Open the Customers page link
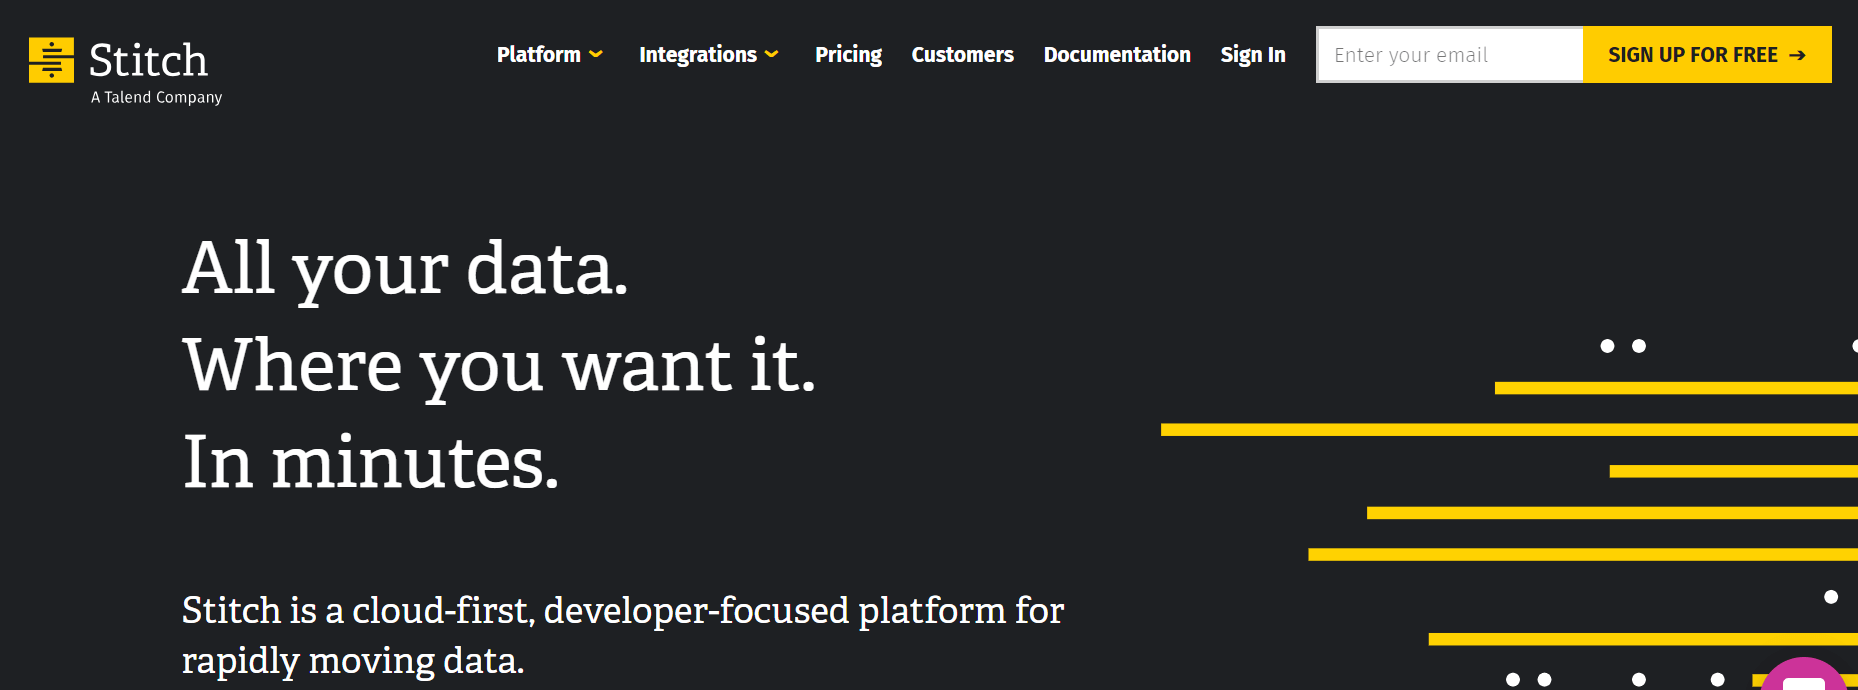Viewport: 1858px width, 690px height. pos(962,55)
